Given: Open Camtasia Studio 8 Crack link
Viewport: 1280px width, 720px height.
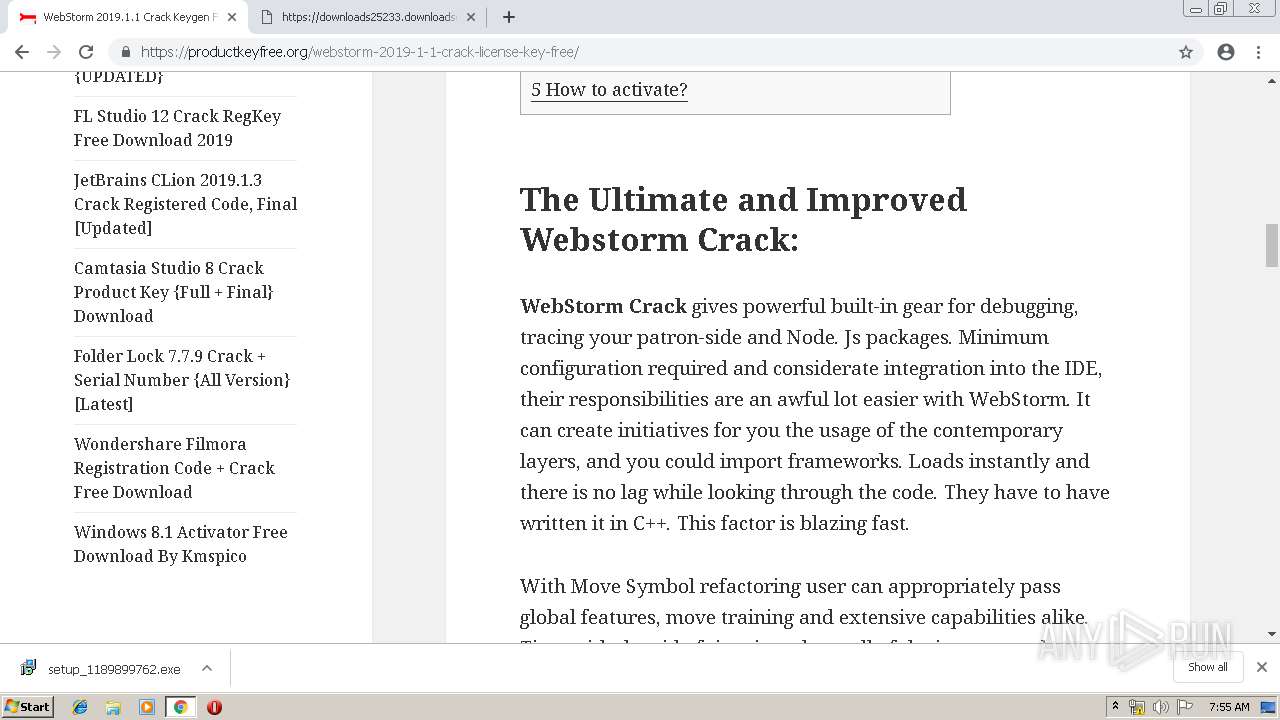Looking at the screenshot, I should (173, 292).
